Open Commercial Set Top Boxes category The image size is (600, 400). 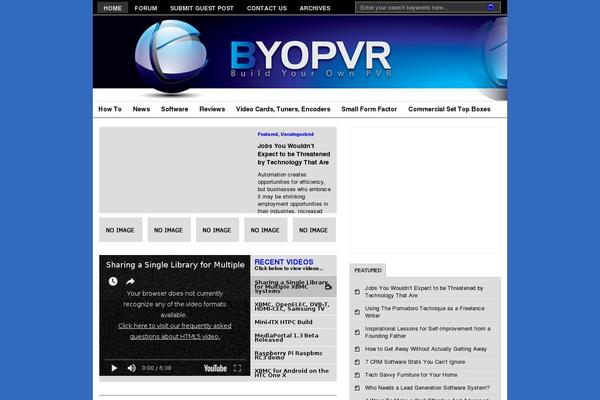(x=449, y=109)
